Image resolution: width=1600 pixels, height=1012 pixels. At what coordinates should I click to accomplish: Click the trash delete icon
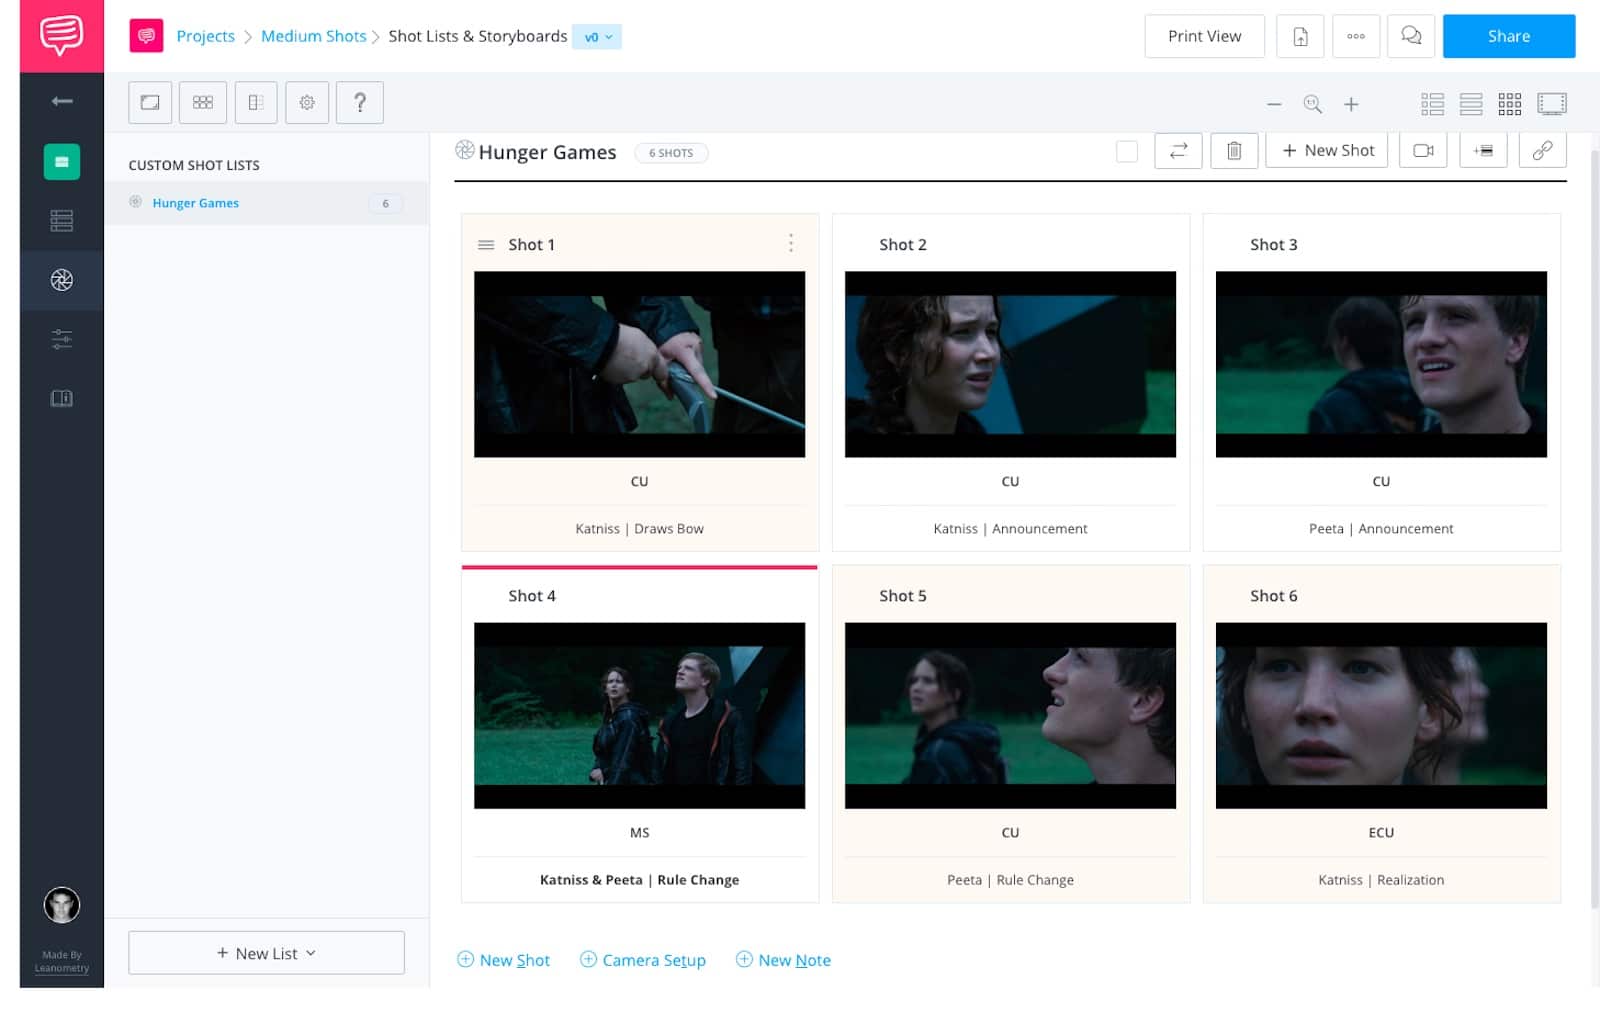point(1234,151)
